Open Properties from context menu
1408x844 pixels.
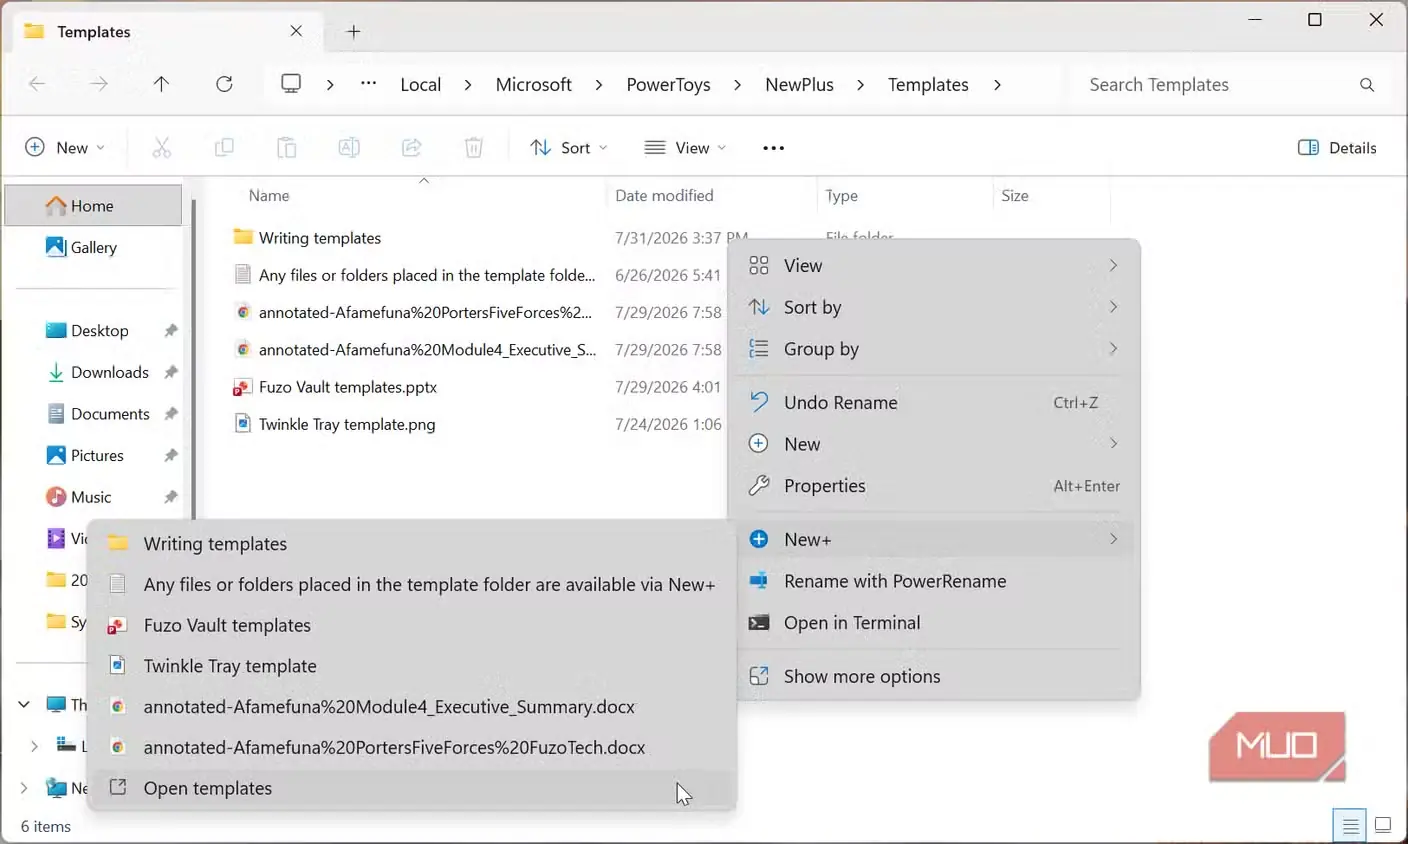click(934, 486)
